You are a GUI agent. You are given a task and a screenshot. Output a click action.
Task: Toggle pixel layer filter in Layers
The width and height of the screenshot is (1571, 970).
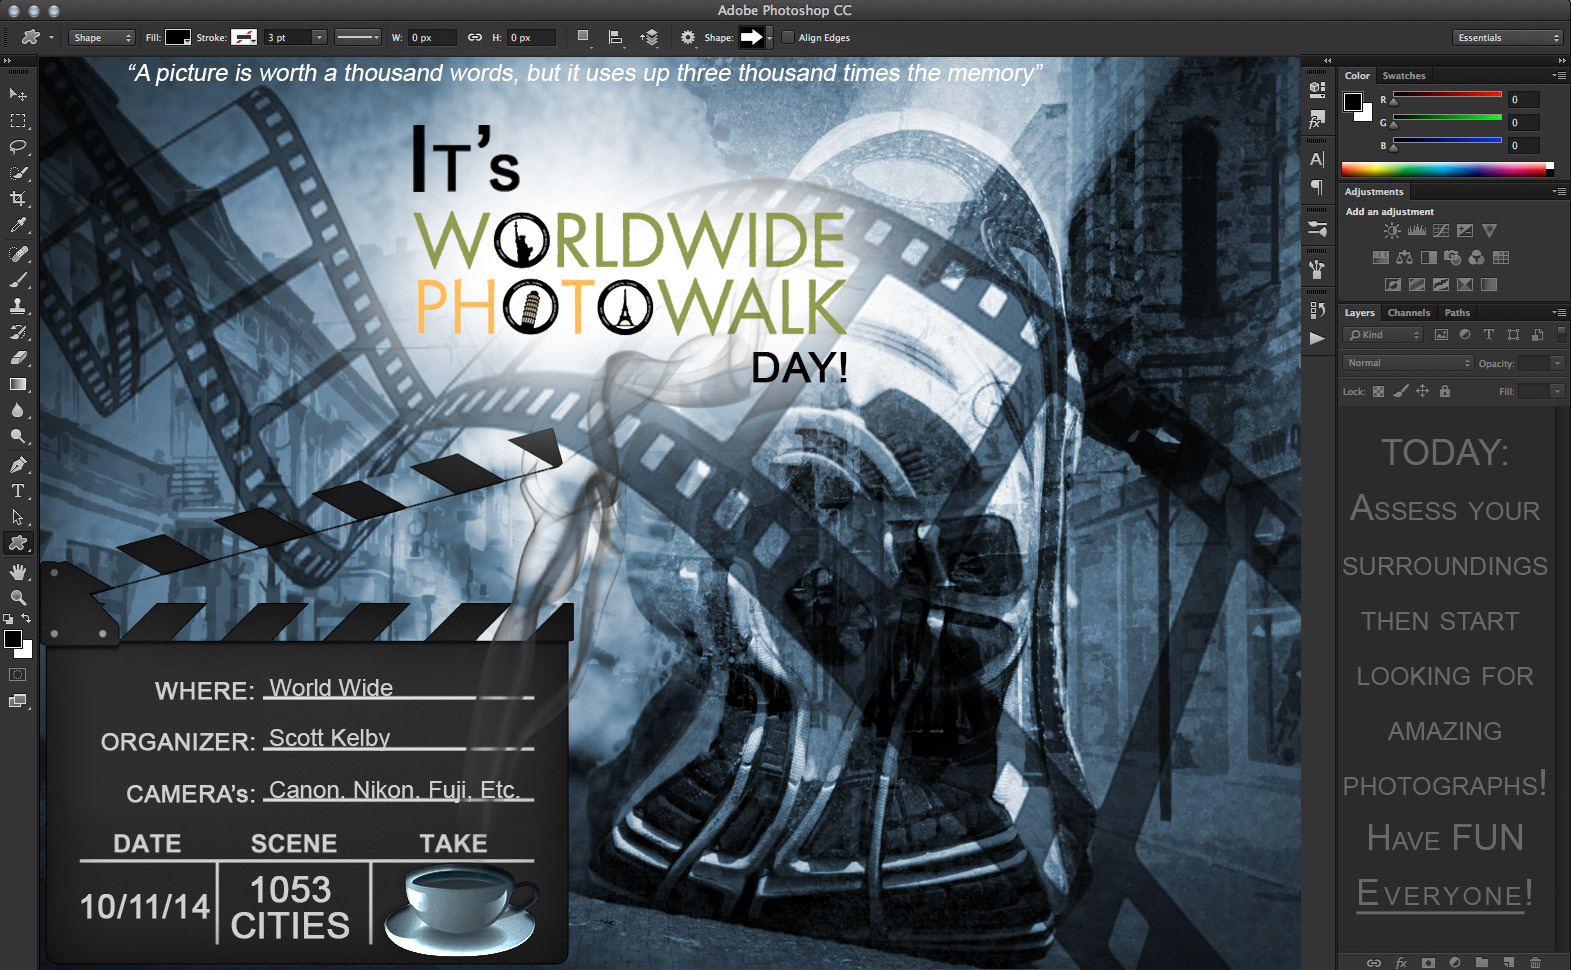1441,335
